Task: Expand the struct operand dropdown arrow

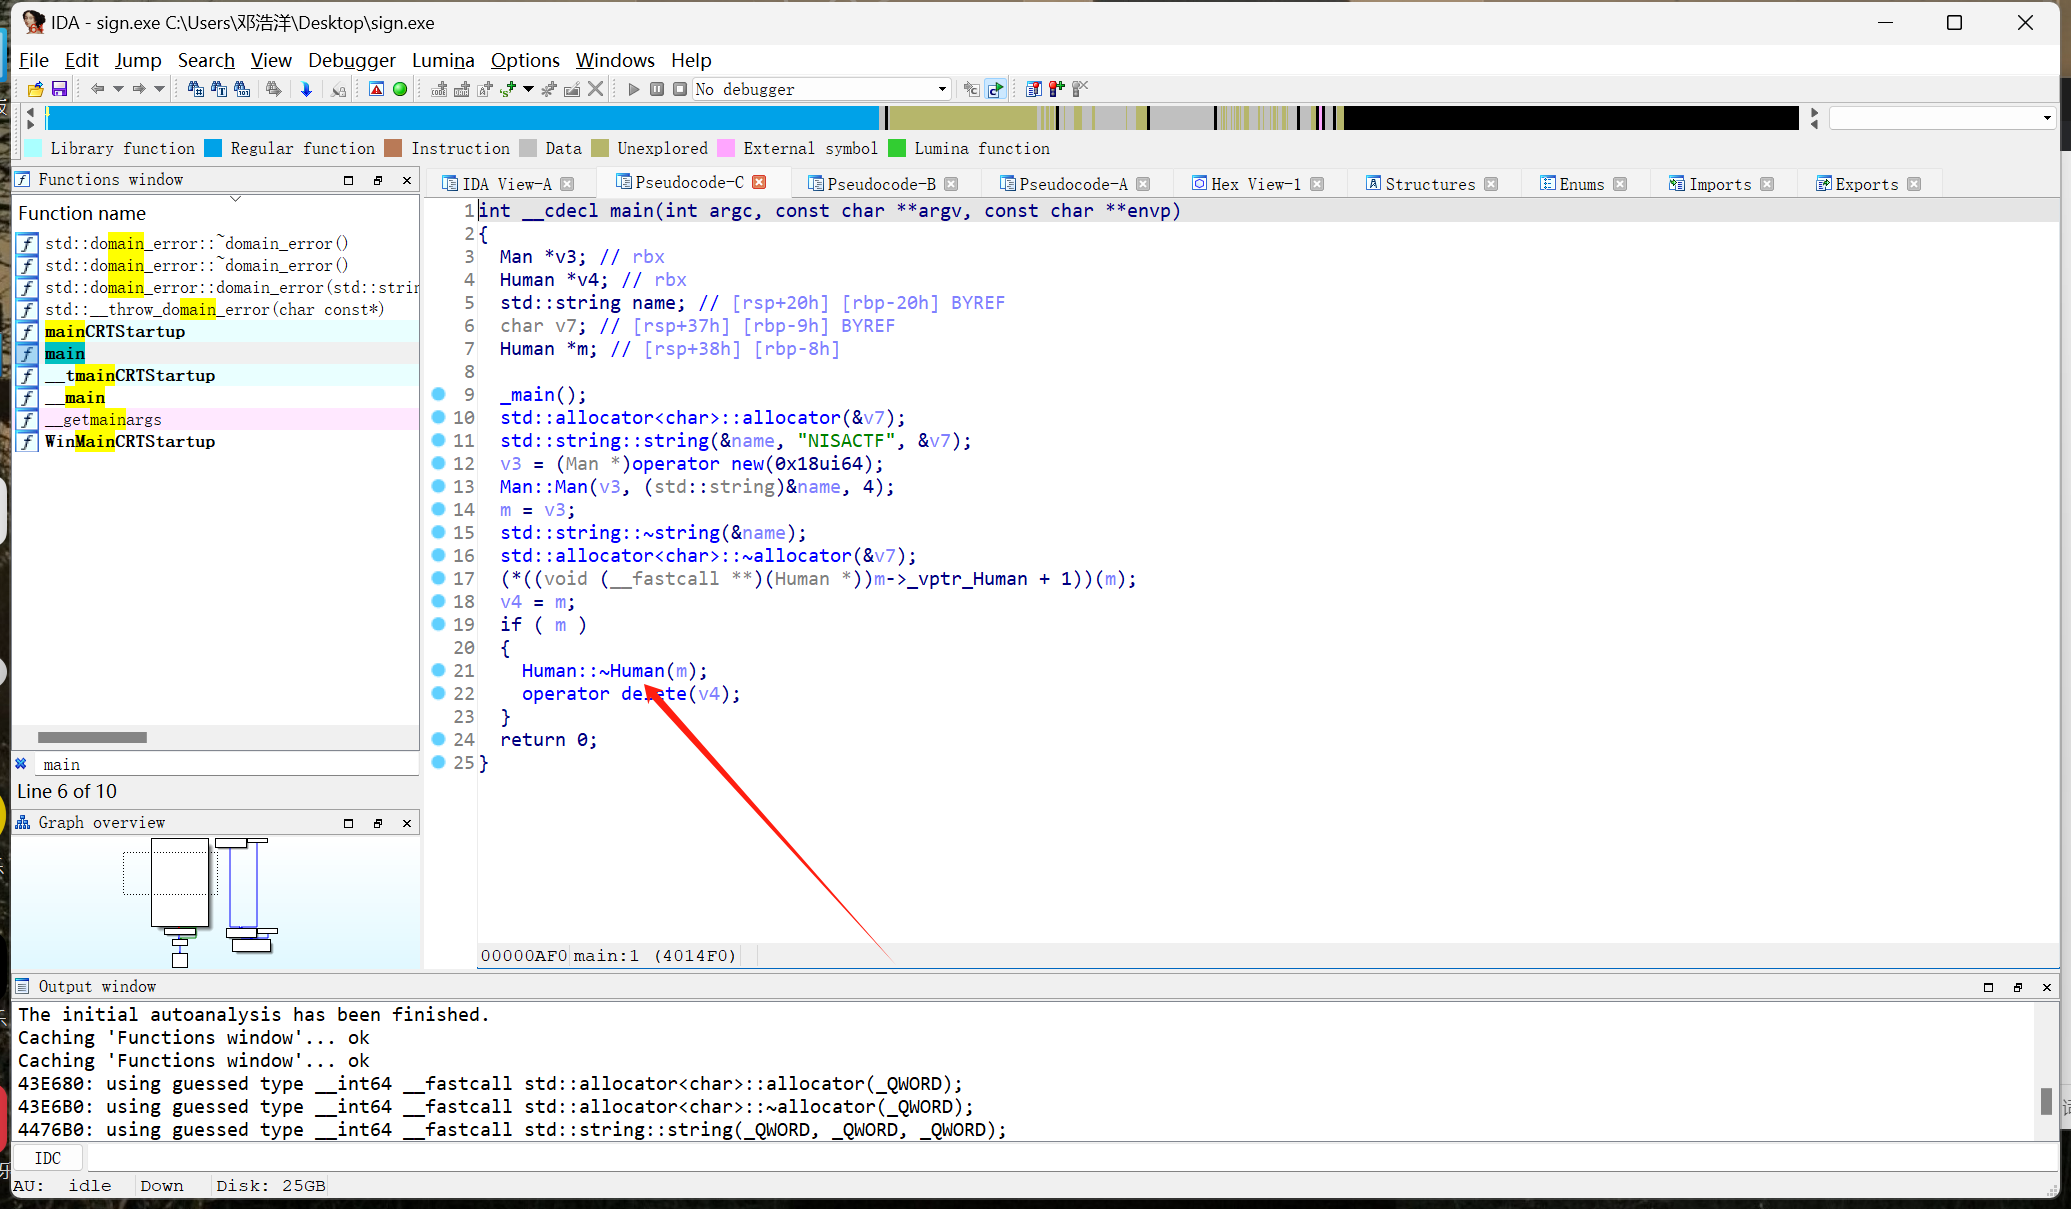Action: click(x=528, y=89)
